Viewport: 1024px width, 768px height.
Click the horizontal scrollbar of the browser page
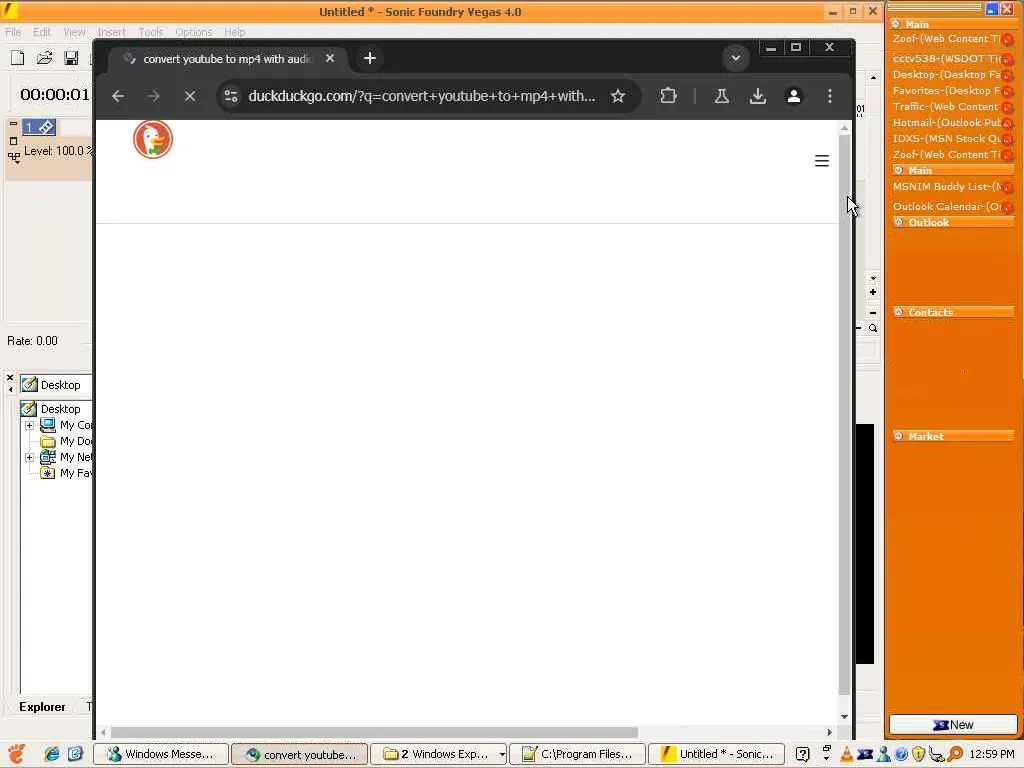point(374,732)
